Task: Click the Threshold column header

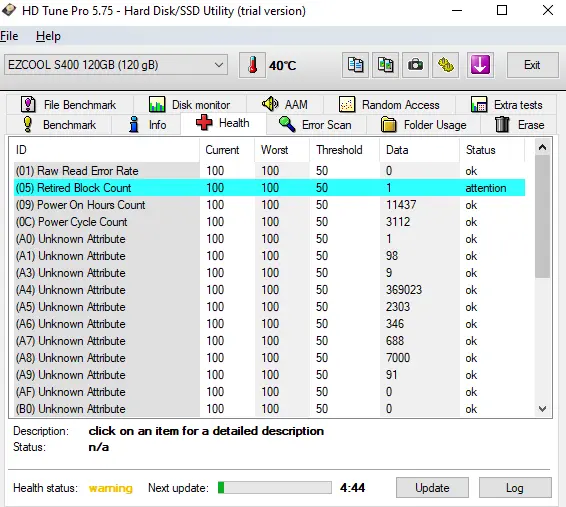Action: (345, 150)
